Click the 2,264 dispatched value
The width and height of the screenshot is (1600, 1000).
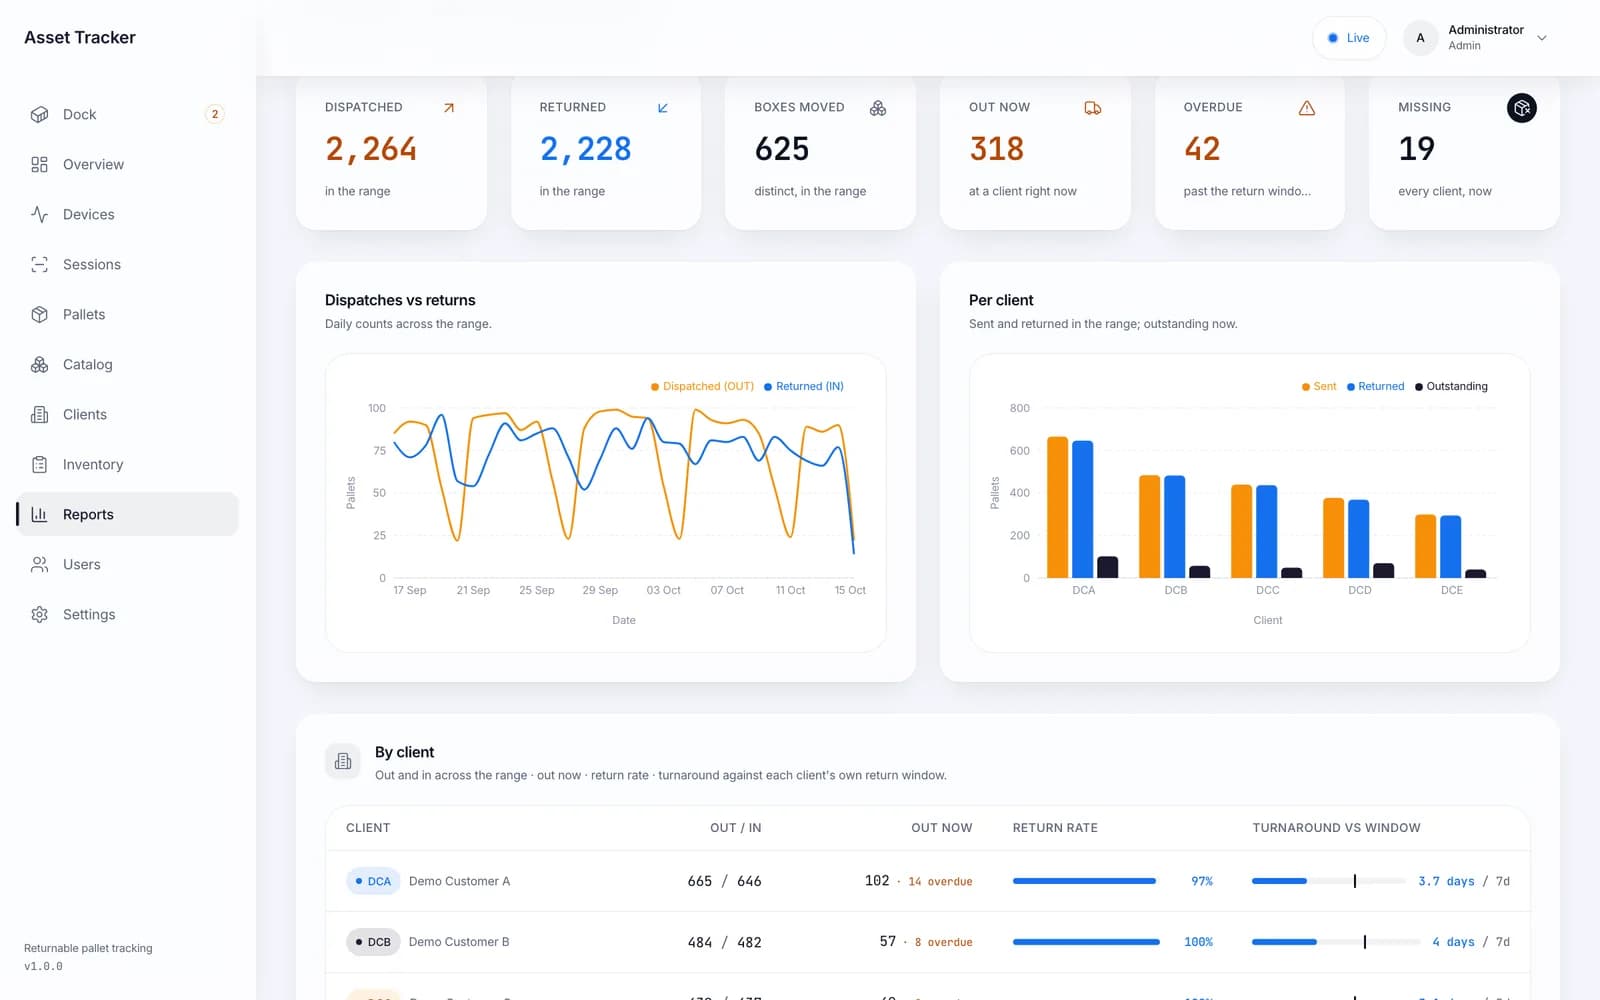click(x=371, y=149)
